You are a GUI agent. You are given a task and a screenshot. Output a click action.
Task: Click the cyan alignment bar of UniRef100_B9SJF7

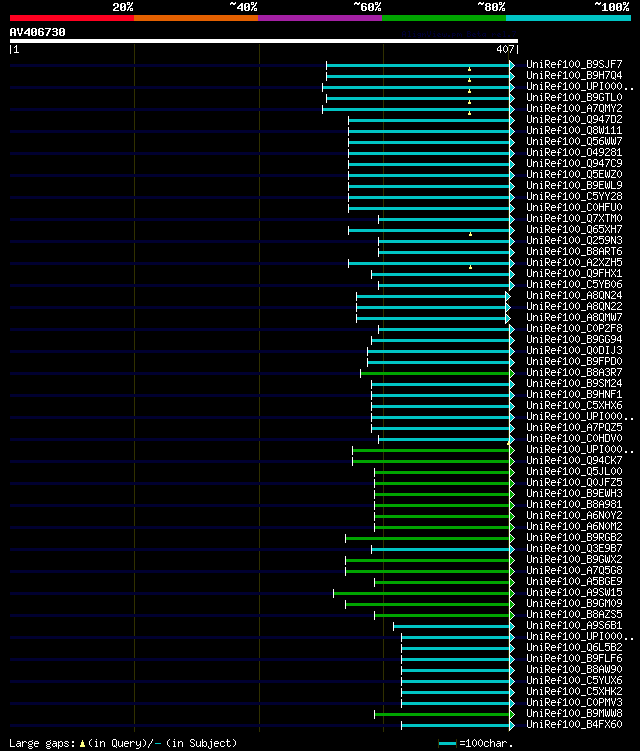click(418, 65)
